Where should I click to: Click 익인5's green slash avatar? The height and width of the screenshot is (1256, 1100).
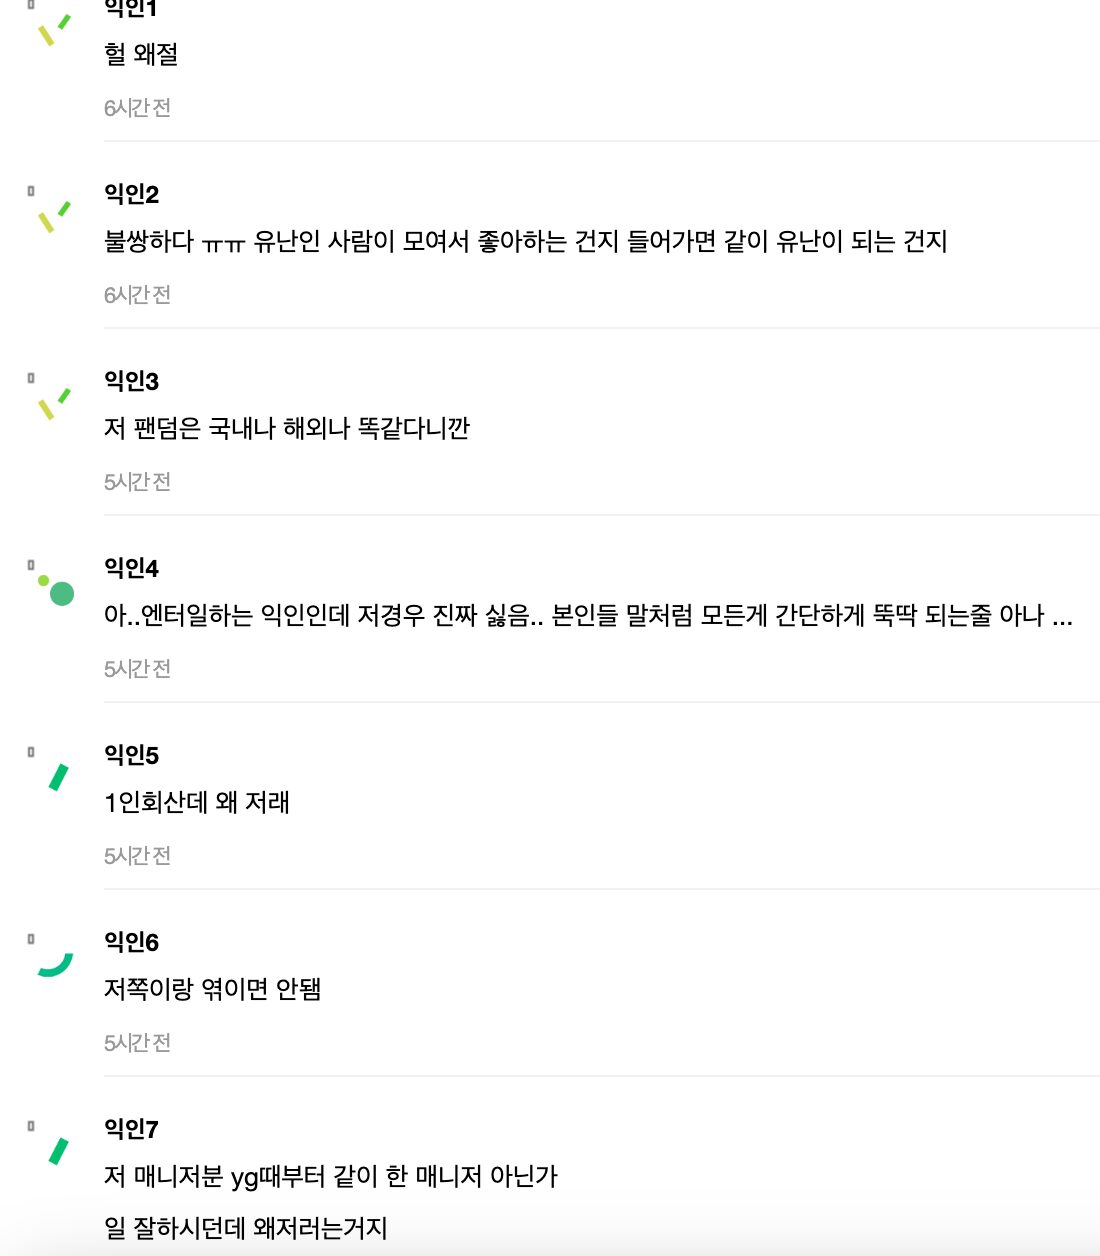58,777
